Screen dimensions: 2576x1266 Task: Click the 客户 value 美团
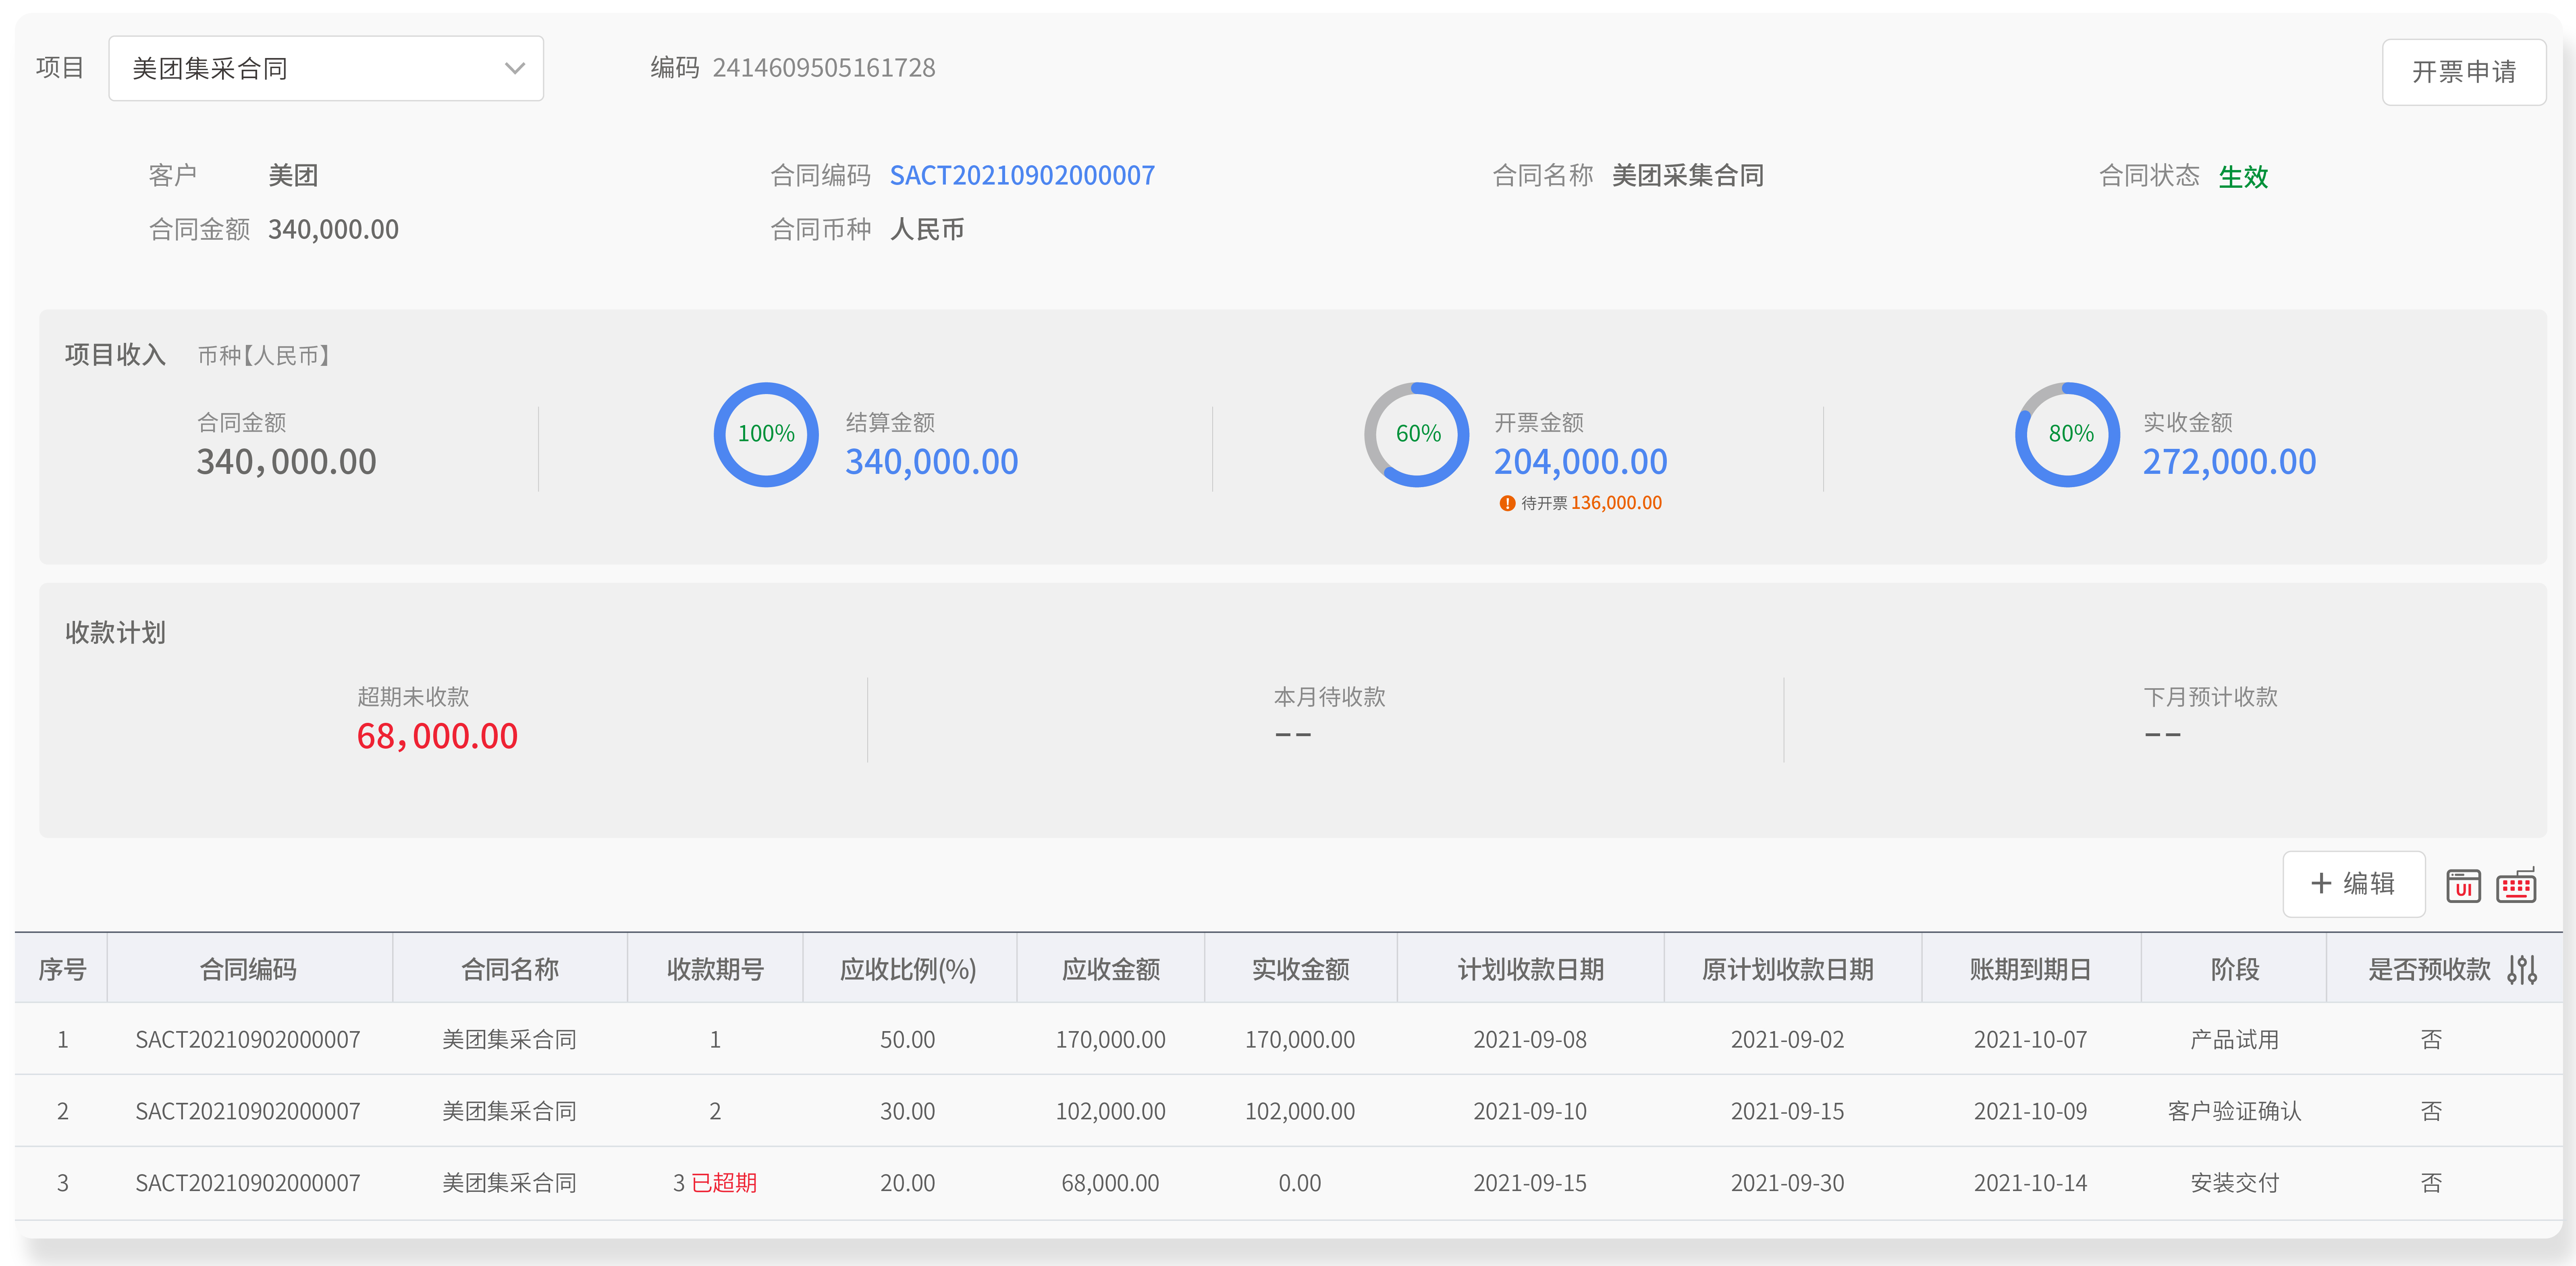[293, 176]
